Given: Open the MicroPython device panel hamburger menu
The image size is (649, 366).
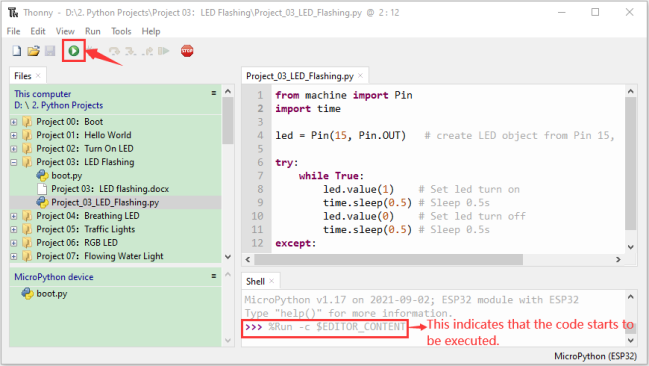Looking at the screenshot, I should coord(214,276).
